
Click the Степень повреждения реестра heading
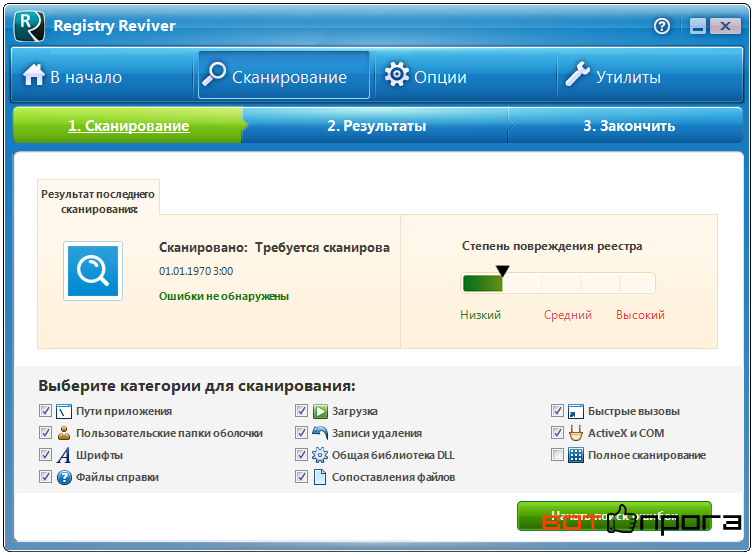click(x=552, y=246)
